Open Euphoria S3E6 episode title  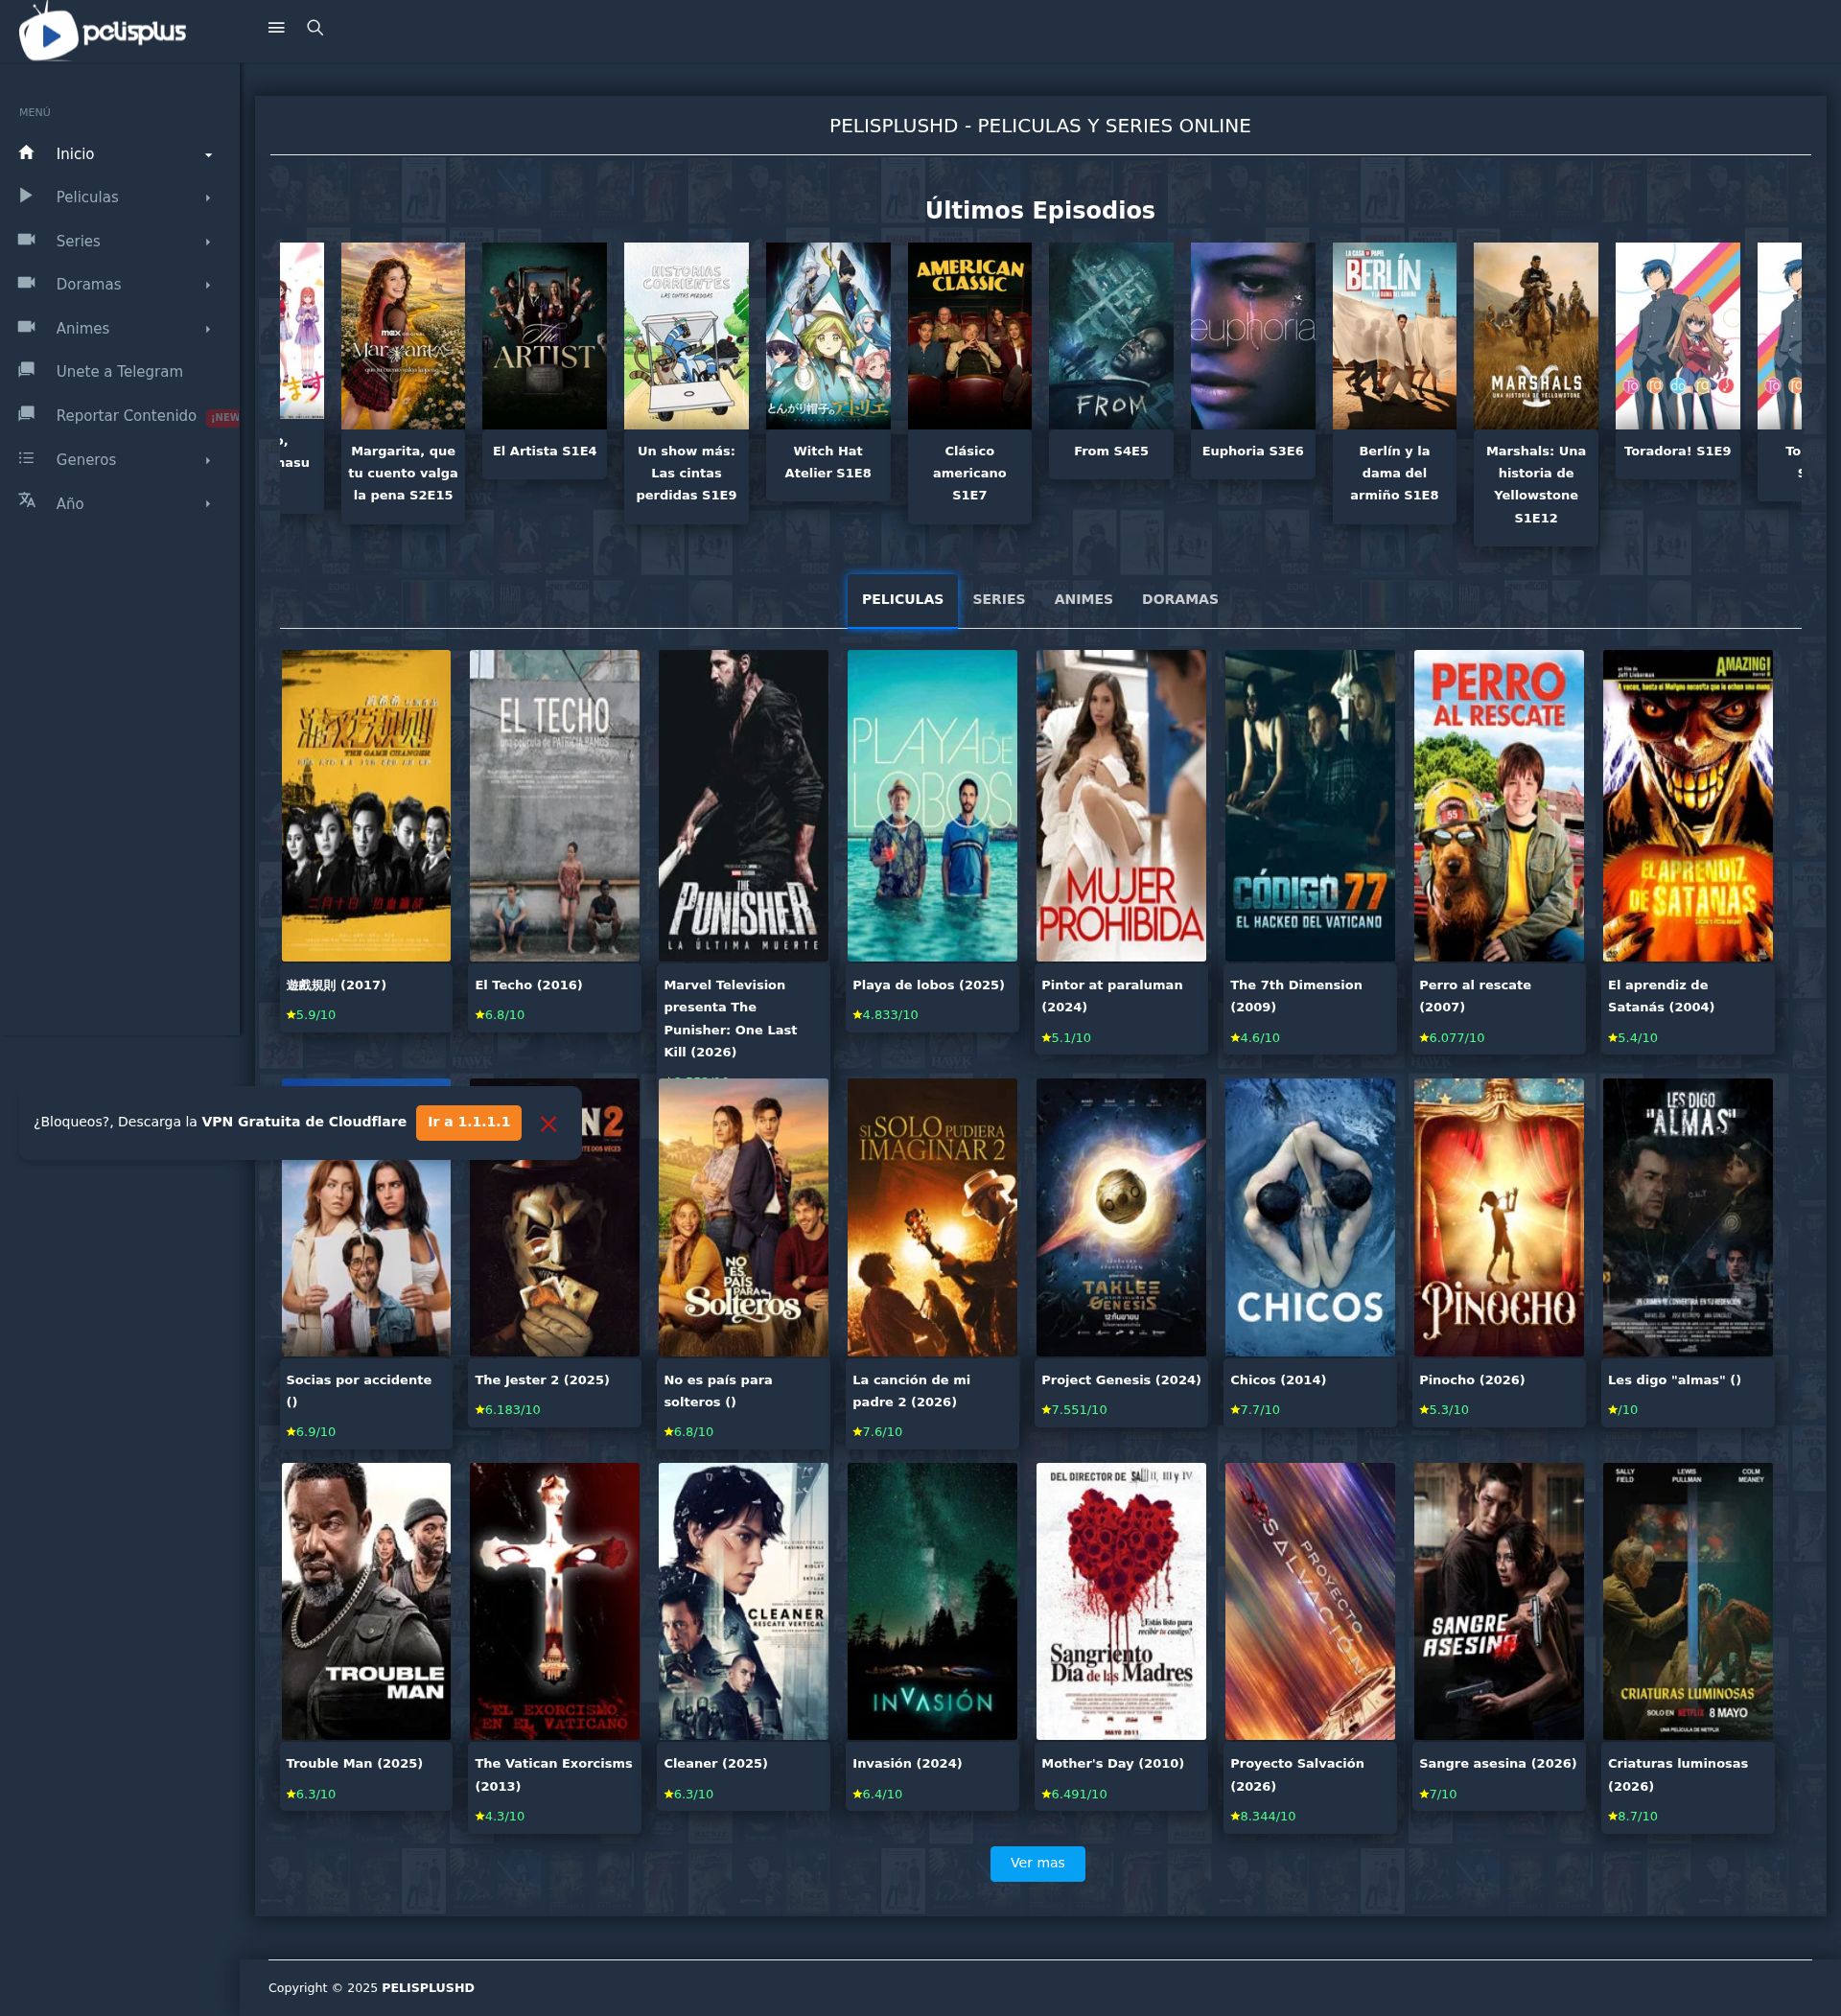click(x=1252, y=451)
